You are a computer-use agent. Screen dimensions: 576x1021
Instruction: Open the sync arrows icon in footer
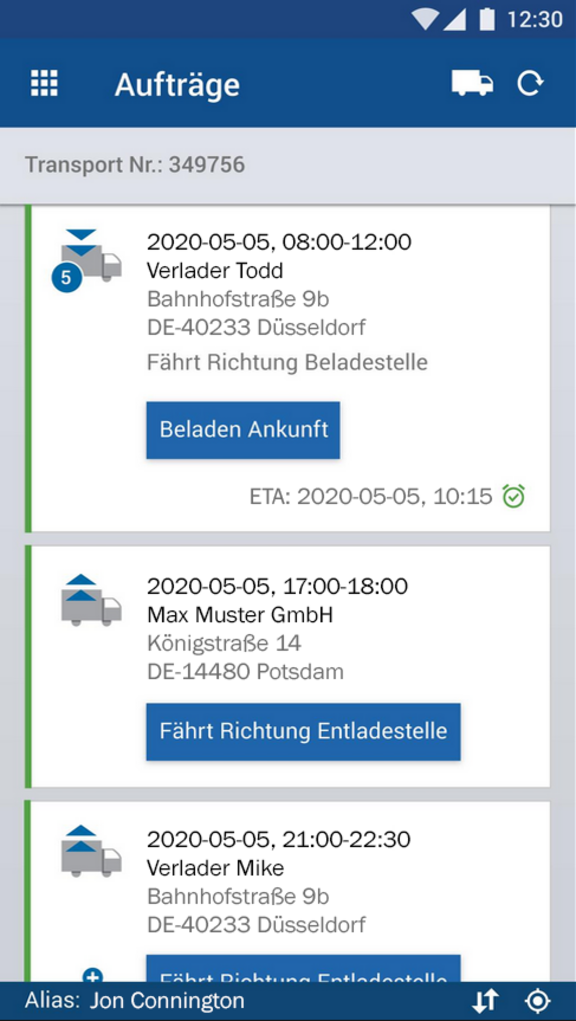tap(486, 1001)
